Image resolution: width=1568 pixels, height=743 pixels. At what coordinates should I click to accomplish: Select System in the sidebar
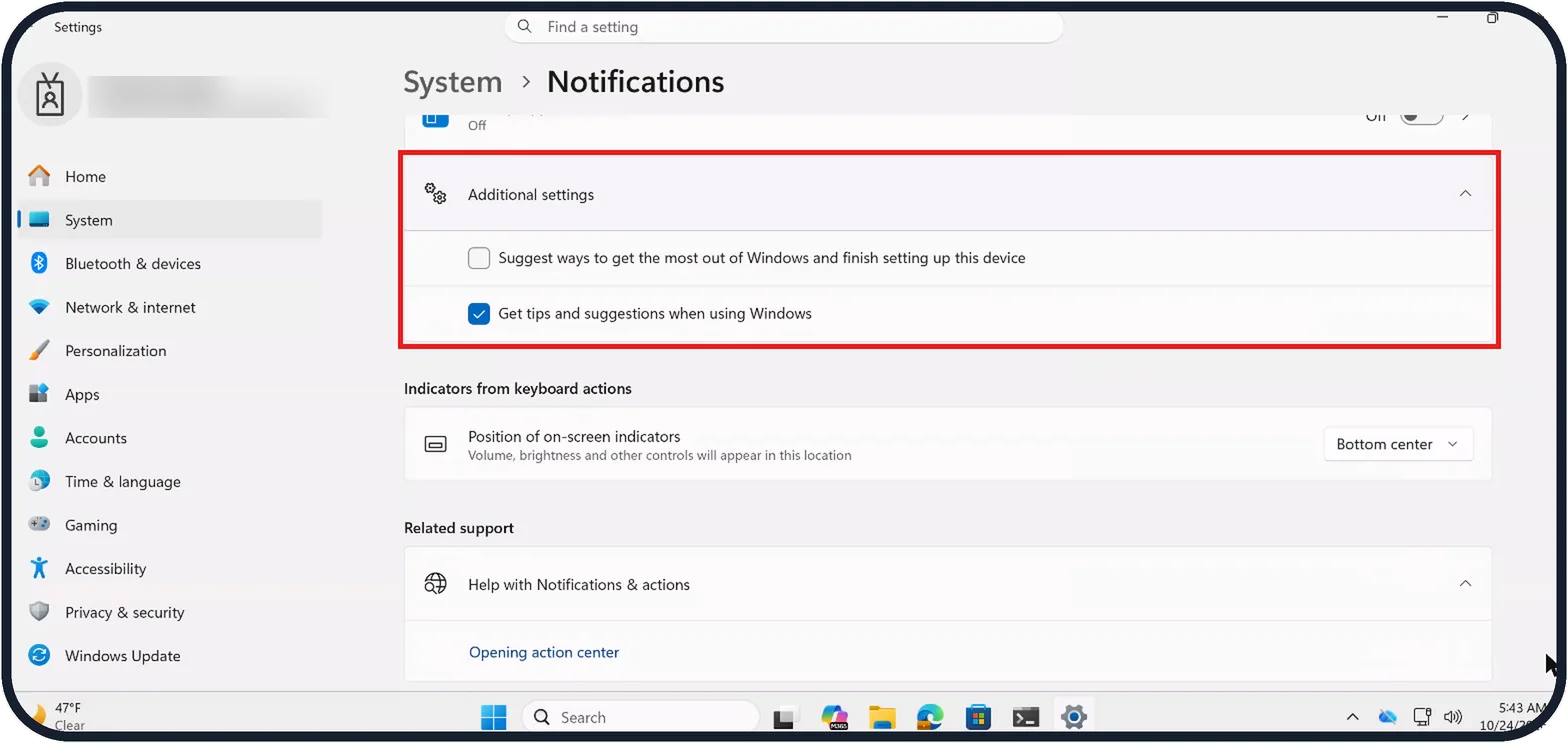pos(170,220)
